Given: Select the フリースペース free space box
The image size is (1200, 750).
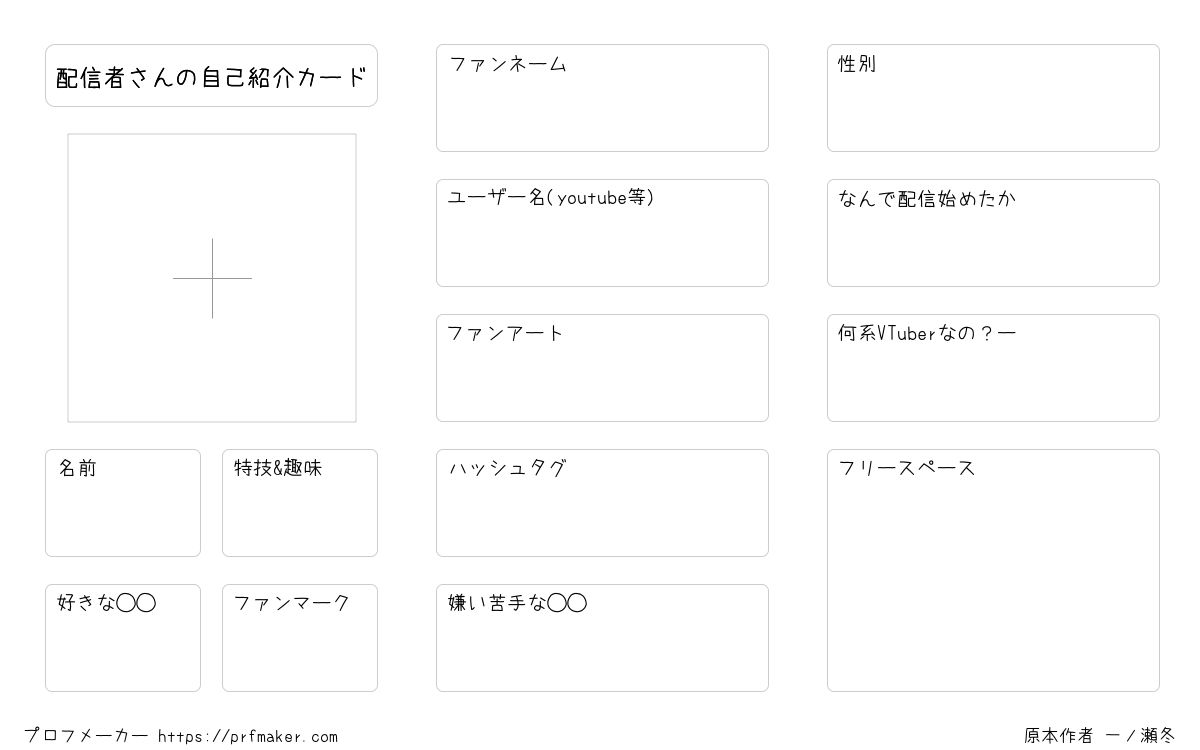Looking at the screenshot, I should click(x=993, y=570).
